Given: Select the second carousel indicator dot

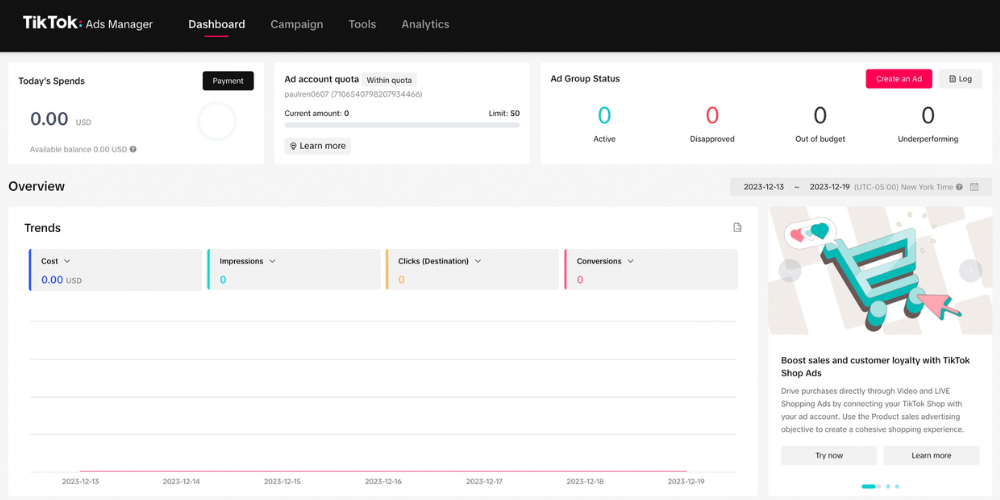Looking at the screenshot, I should pyautogui.click(x=888, y=486).
